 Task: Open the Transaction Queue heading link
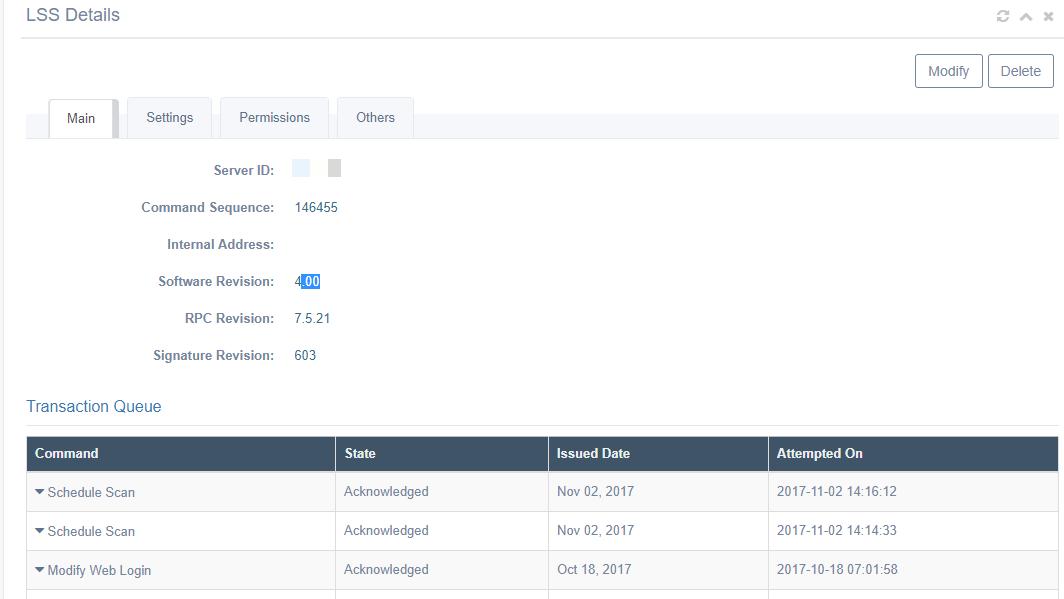[94, 406]
